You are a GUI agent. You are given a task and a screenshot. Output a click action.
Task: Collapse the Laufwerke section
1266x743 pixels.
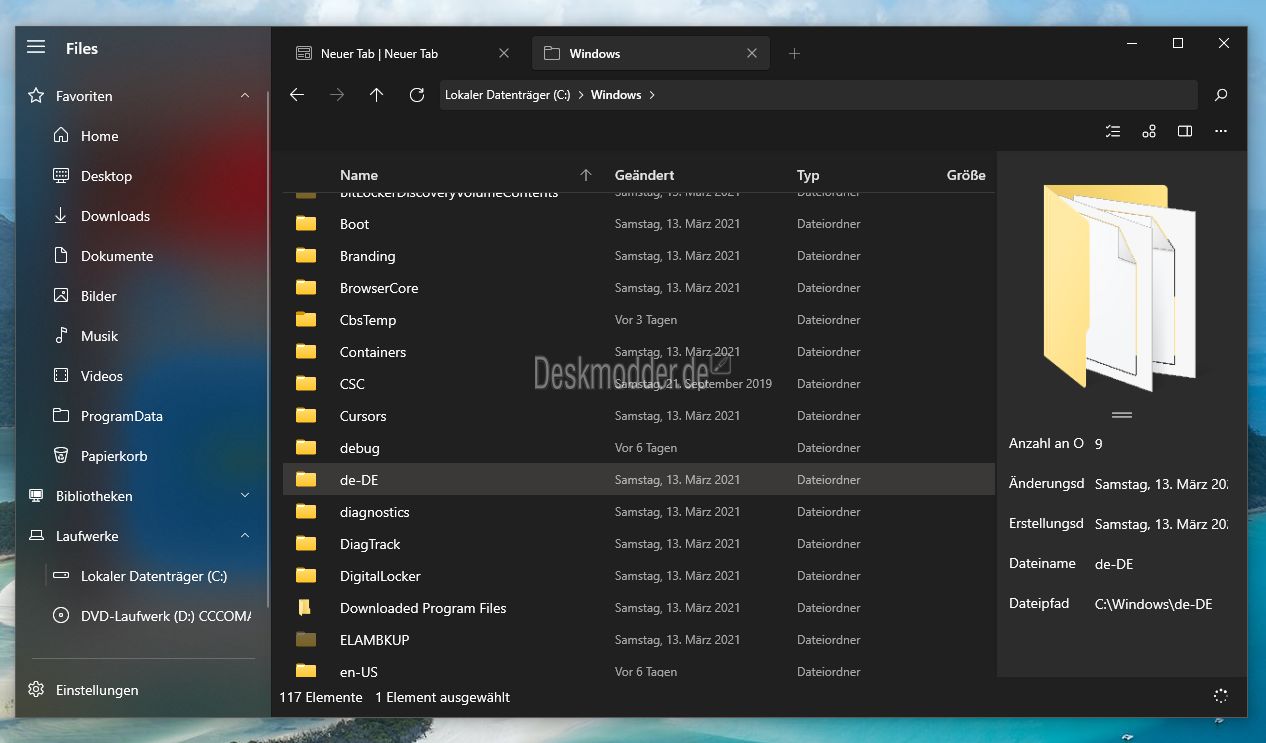pyautogui.click(x=245, y=536)
